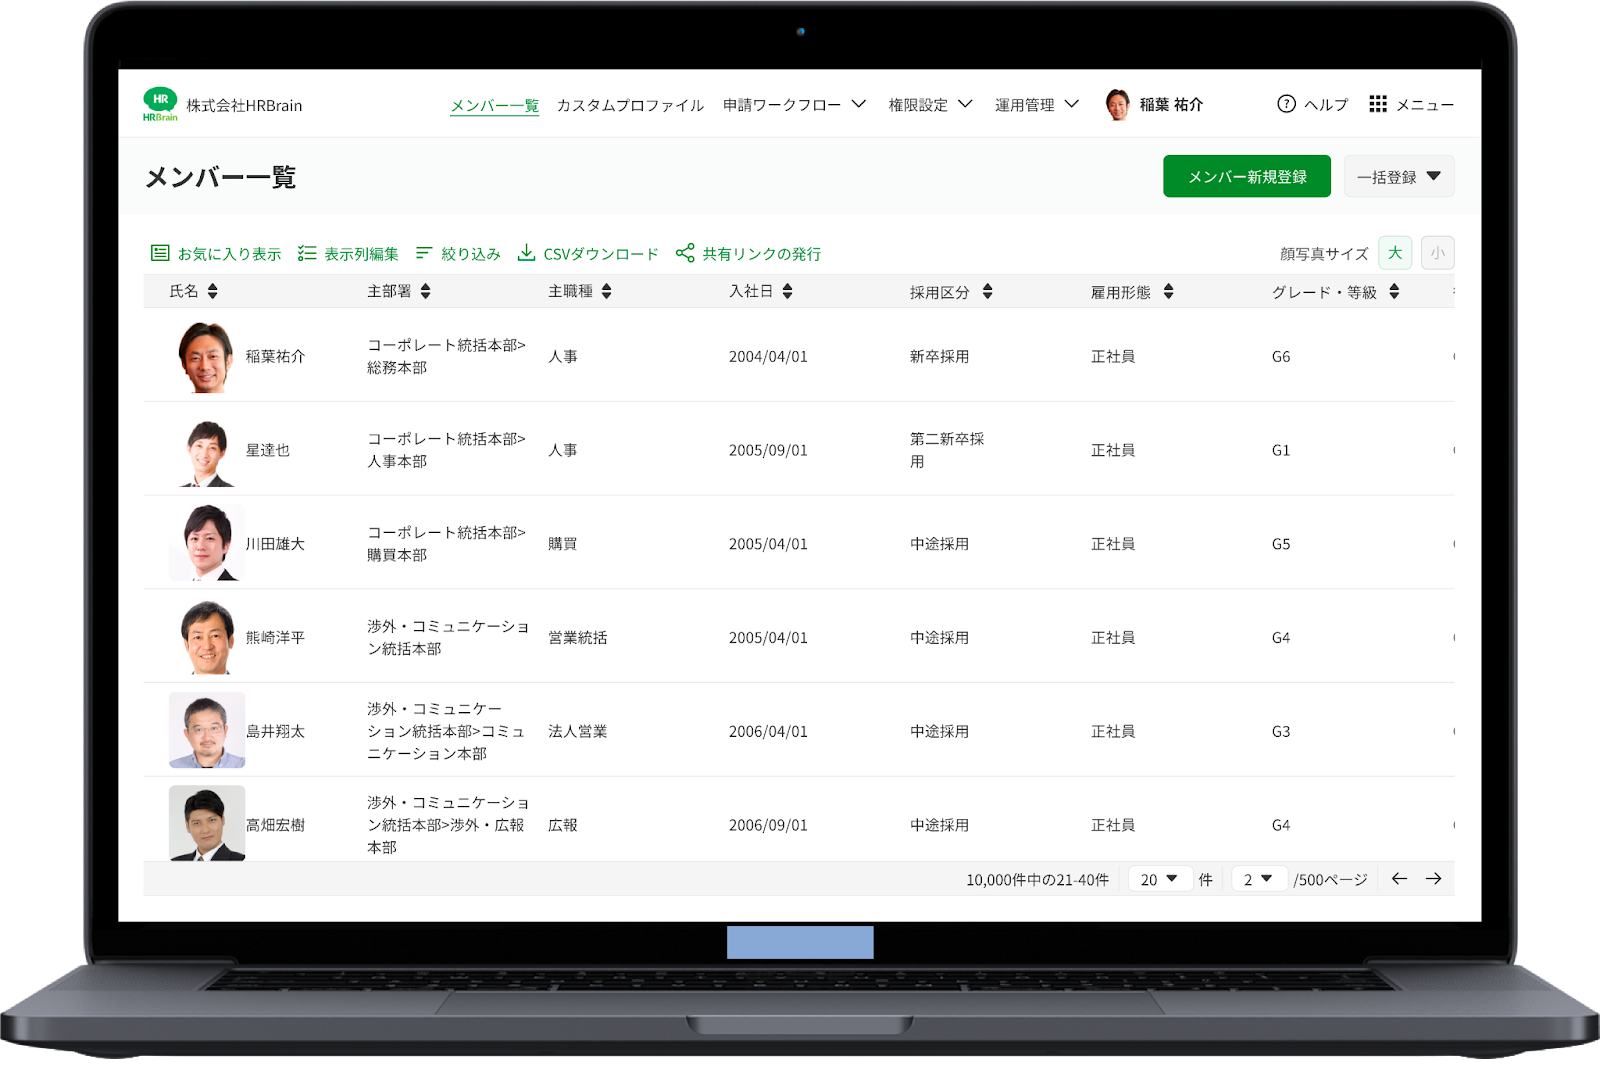Click 川田雄大's profile photo
Image resolution: width=1600 pixels, height=1070 pixels.
pyautogui.click(x=207, y=543)
